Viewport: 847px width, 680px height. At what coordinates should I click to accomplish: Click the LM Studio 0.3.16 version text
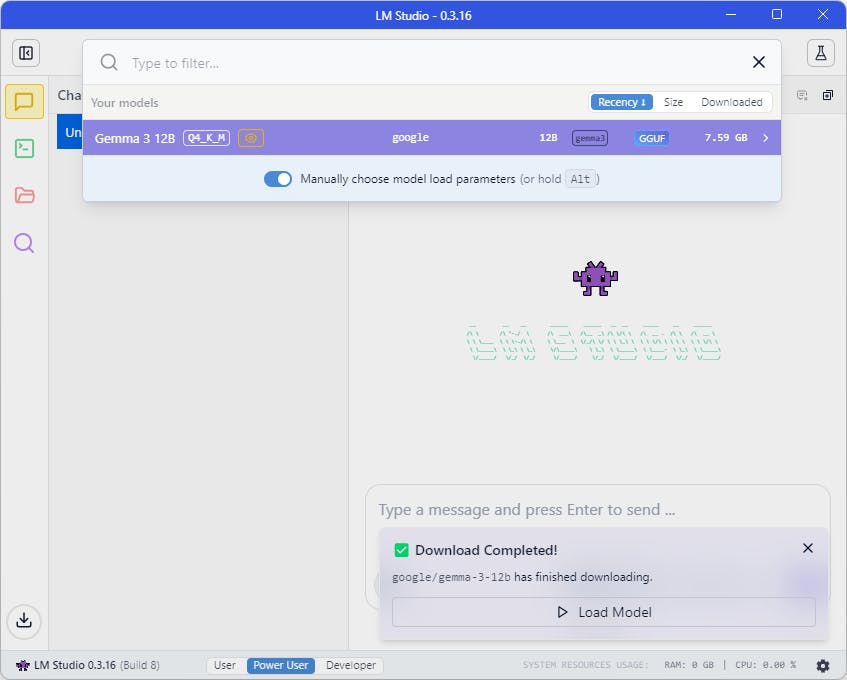[75, 665]
